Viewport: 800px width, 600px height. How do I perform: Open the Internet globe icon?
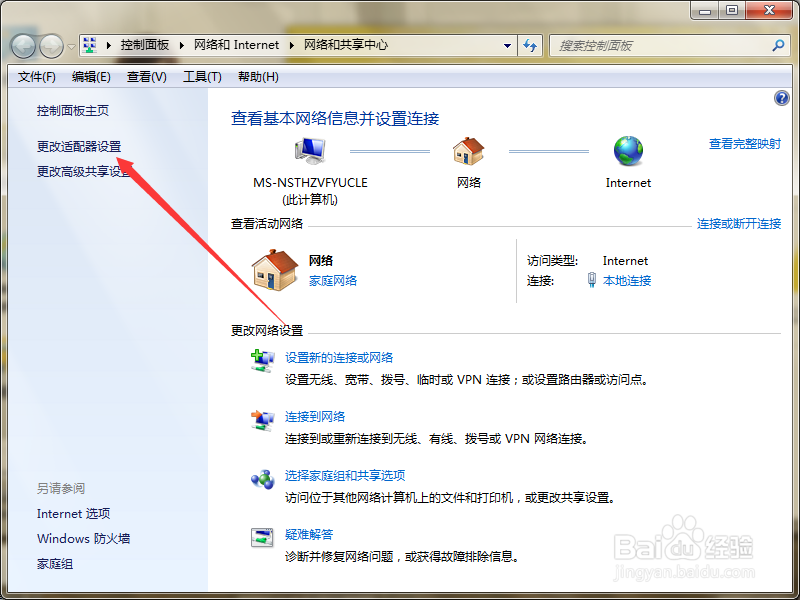click(x=628, y=150)
